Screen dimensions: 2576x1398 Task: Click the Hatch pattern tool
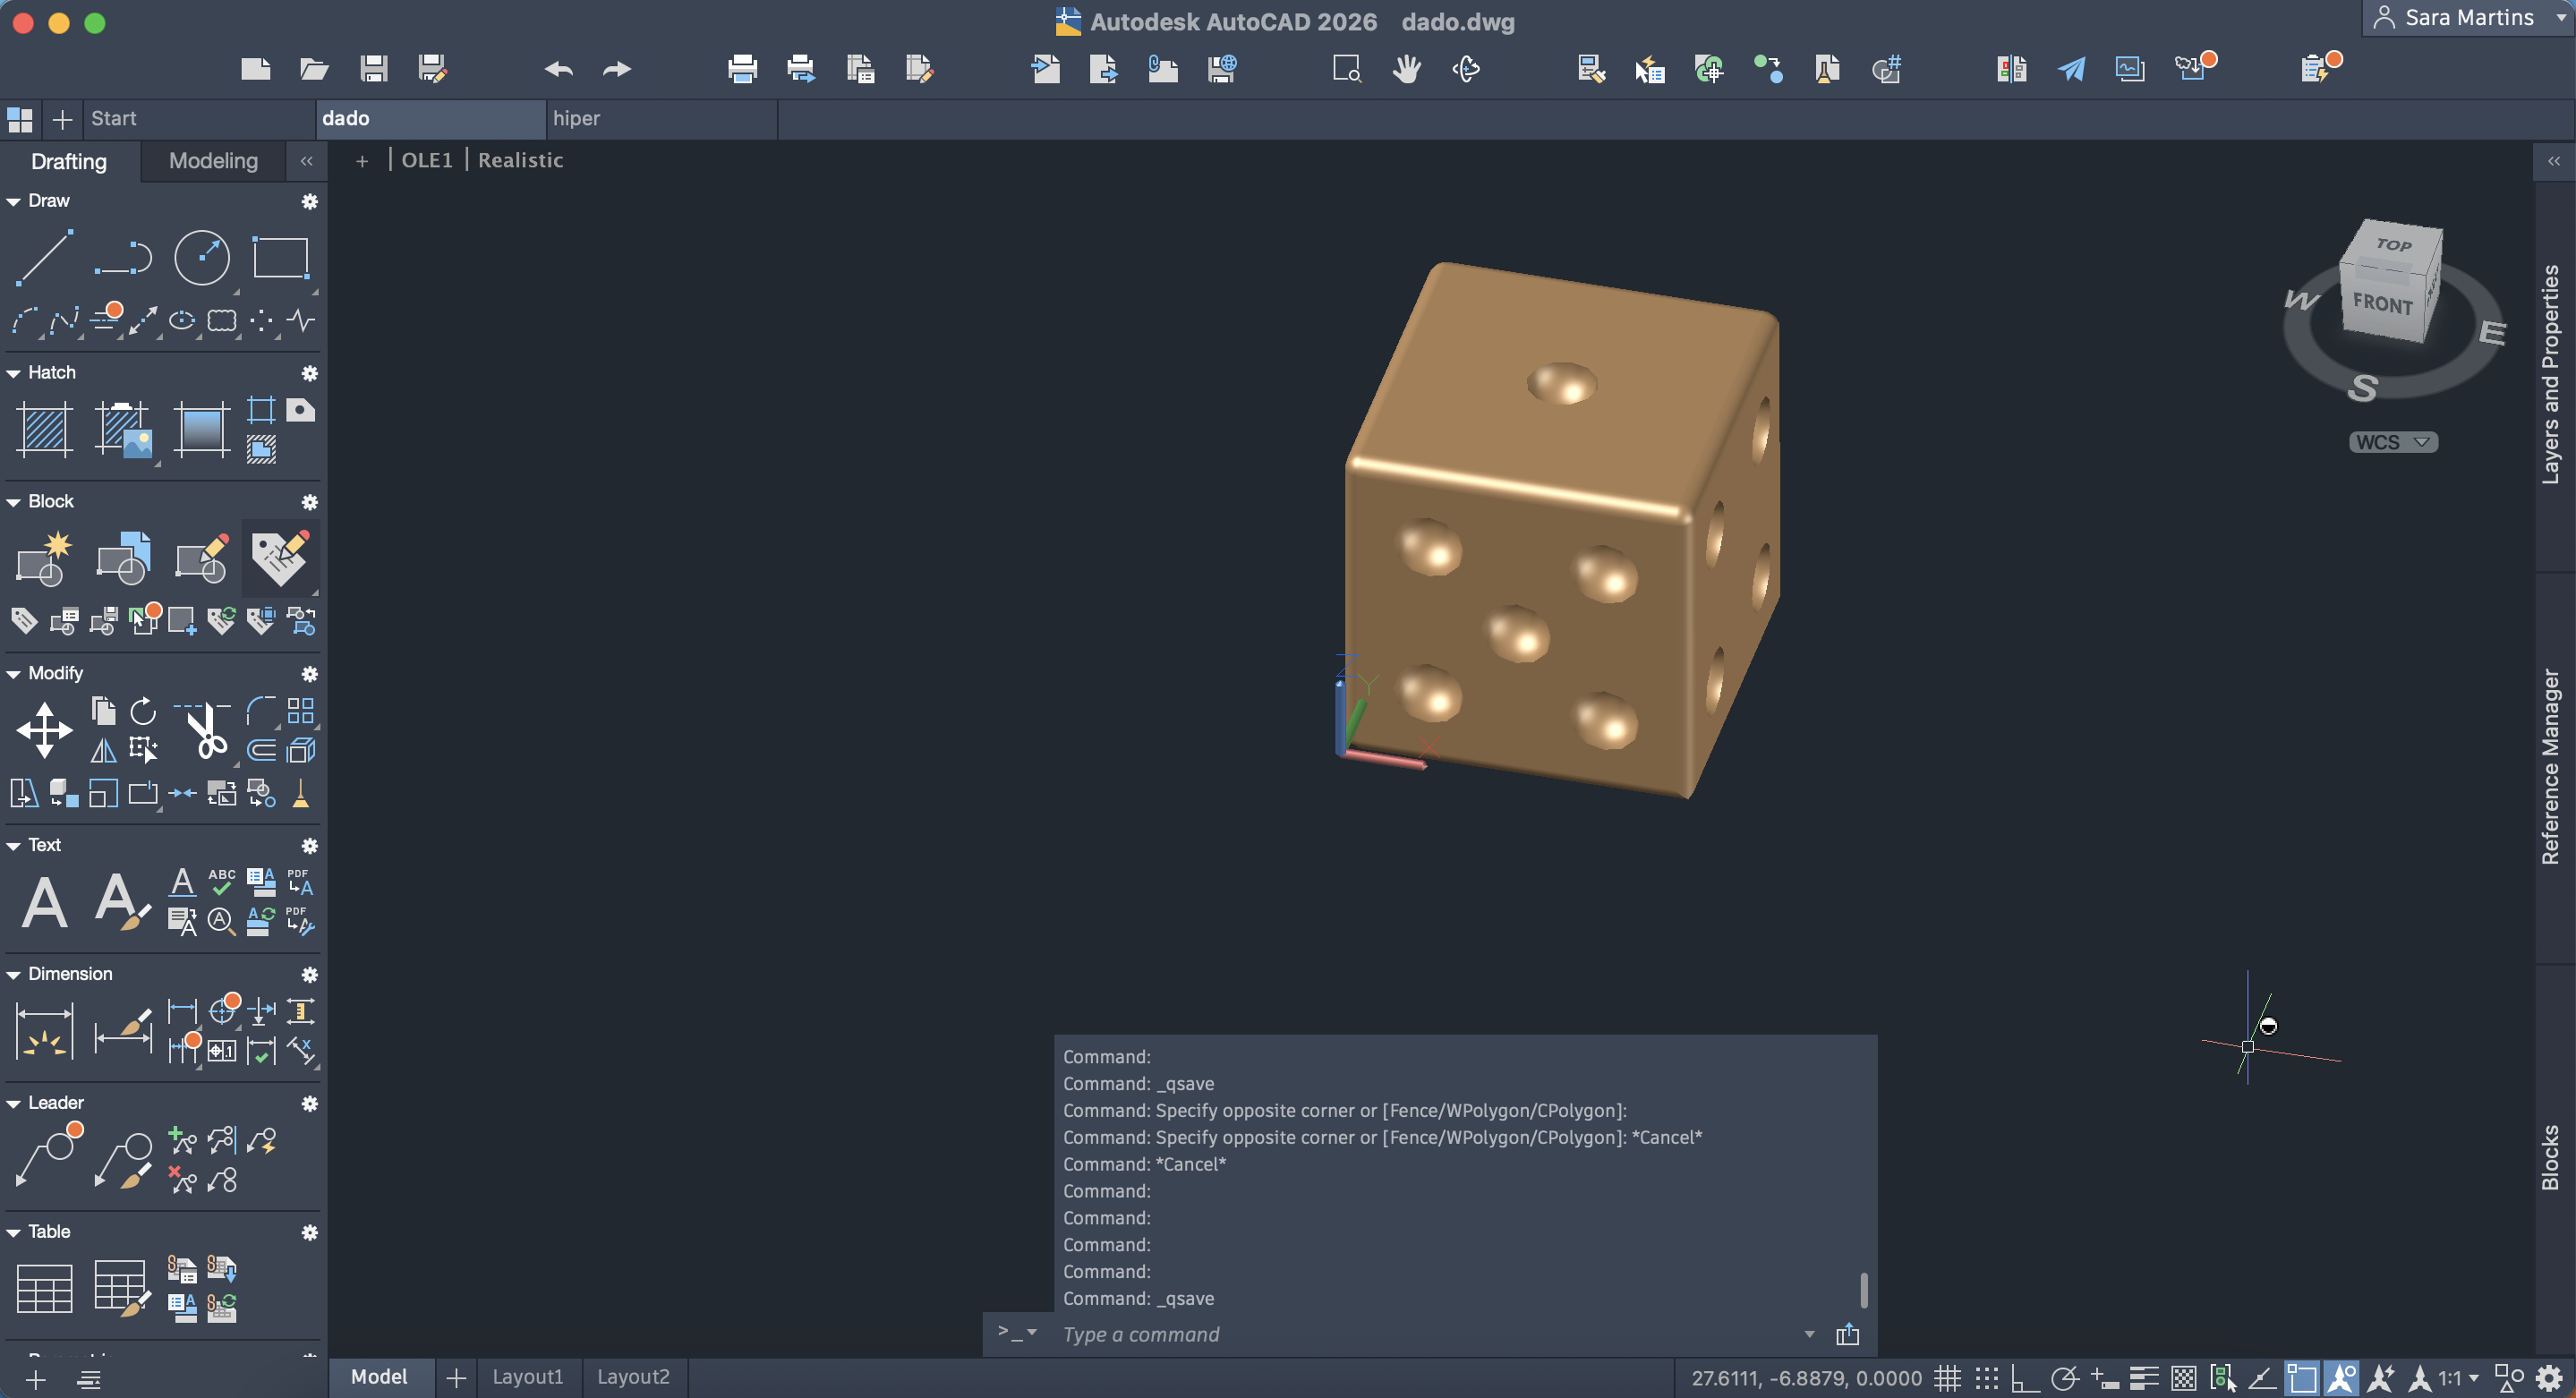(x=44, y=430)
